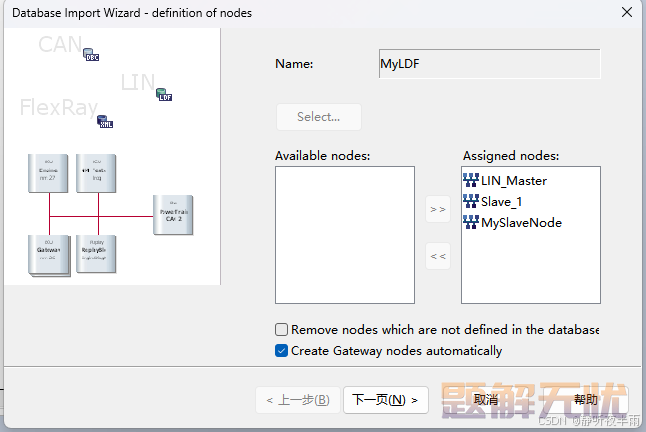The width and height of the screenshot is (646, 432).
Task: Click the Name field containing MyLDF
Action: [489, 64]
